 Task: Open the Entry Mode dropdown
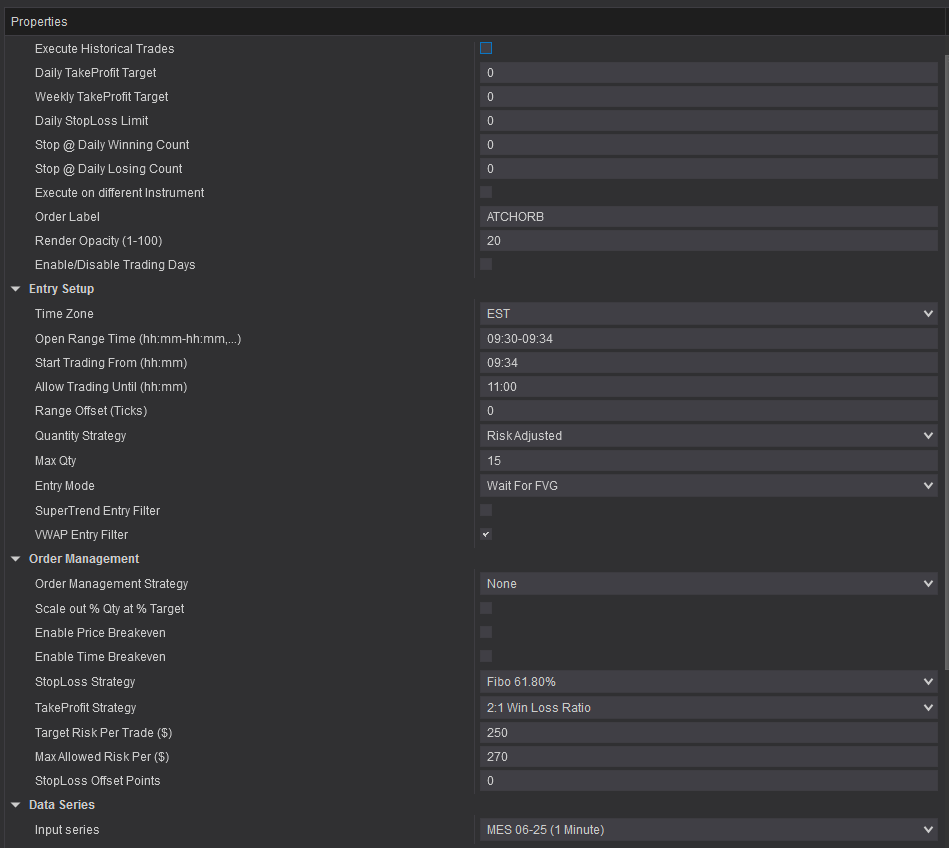709,485
